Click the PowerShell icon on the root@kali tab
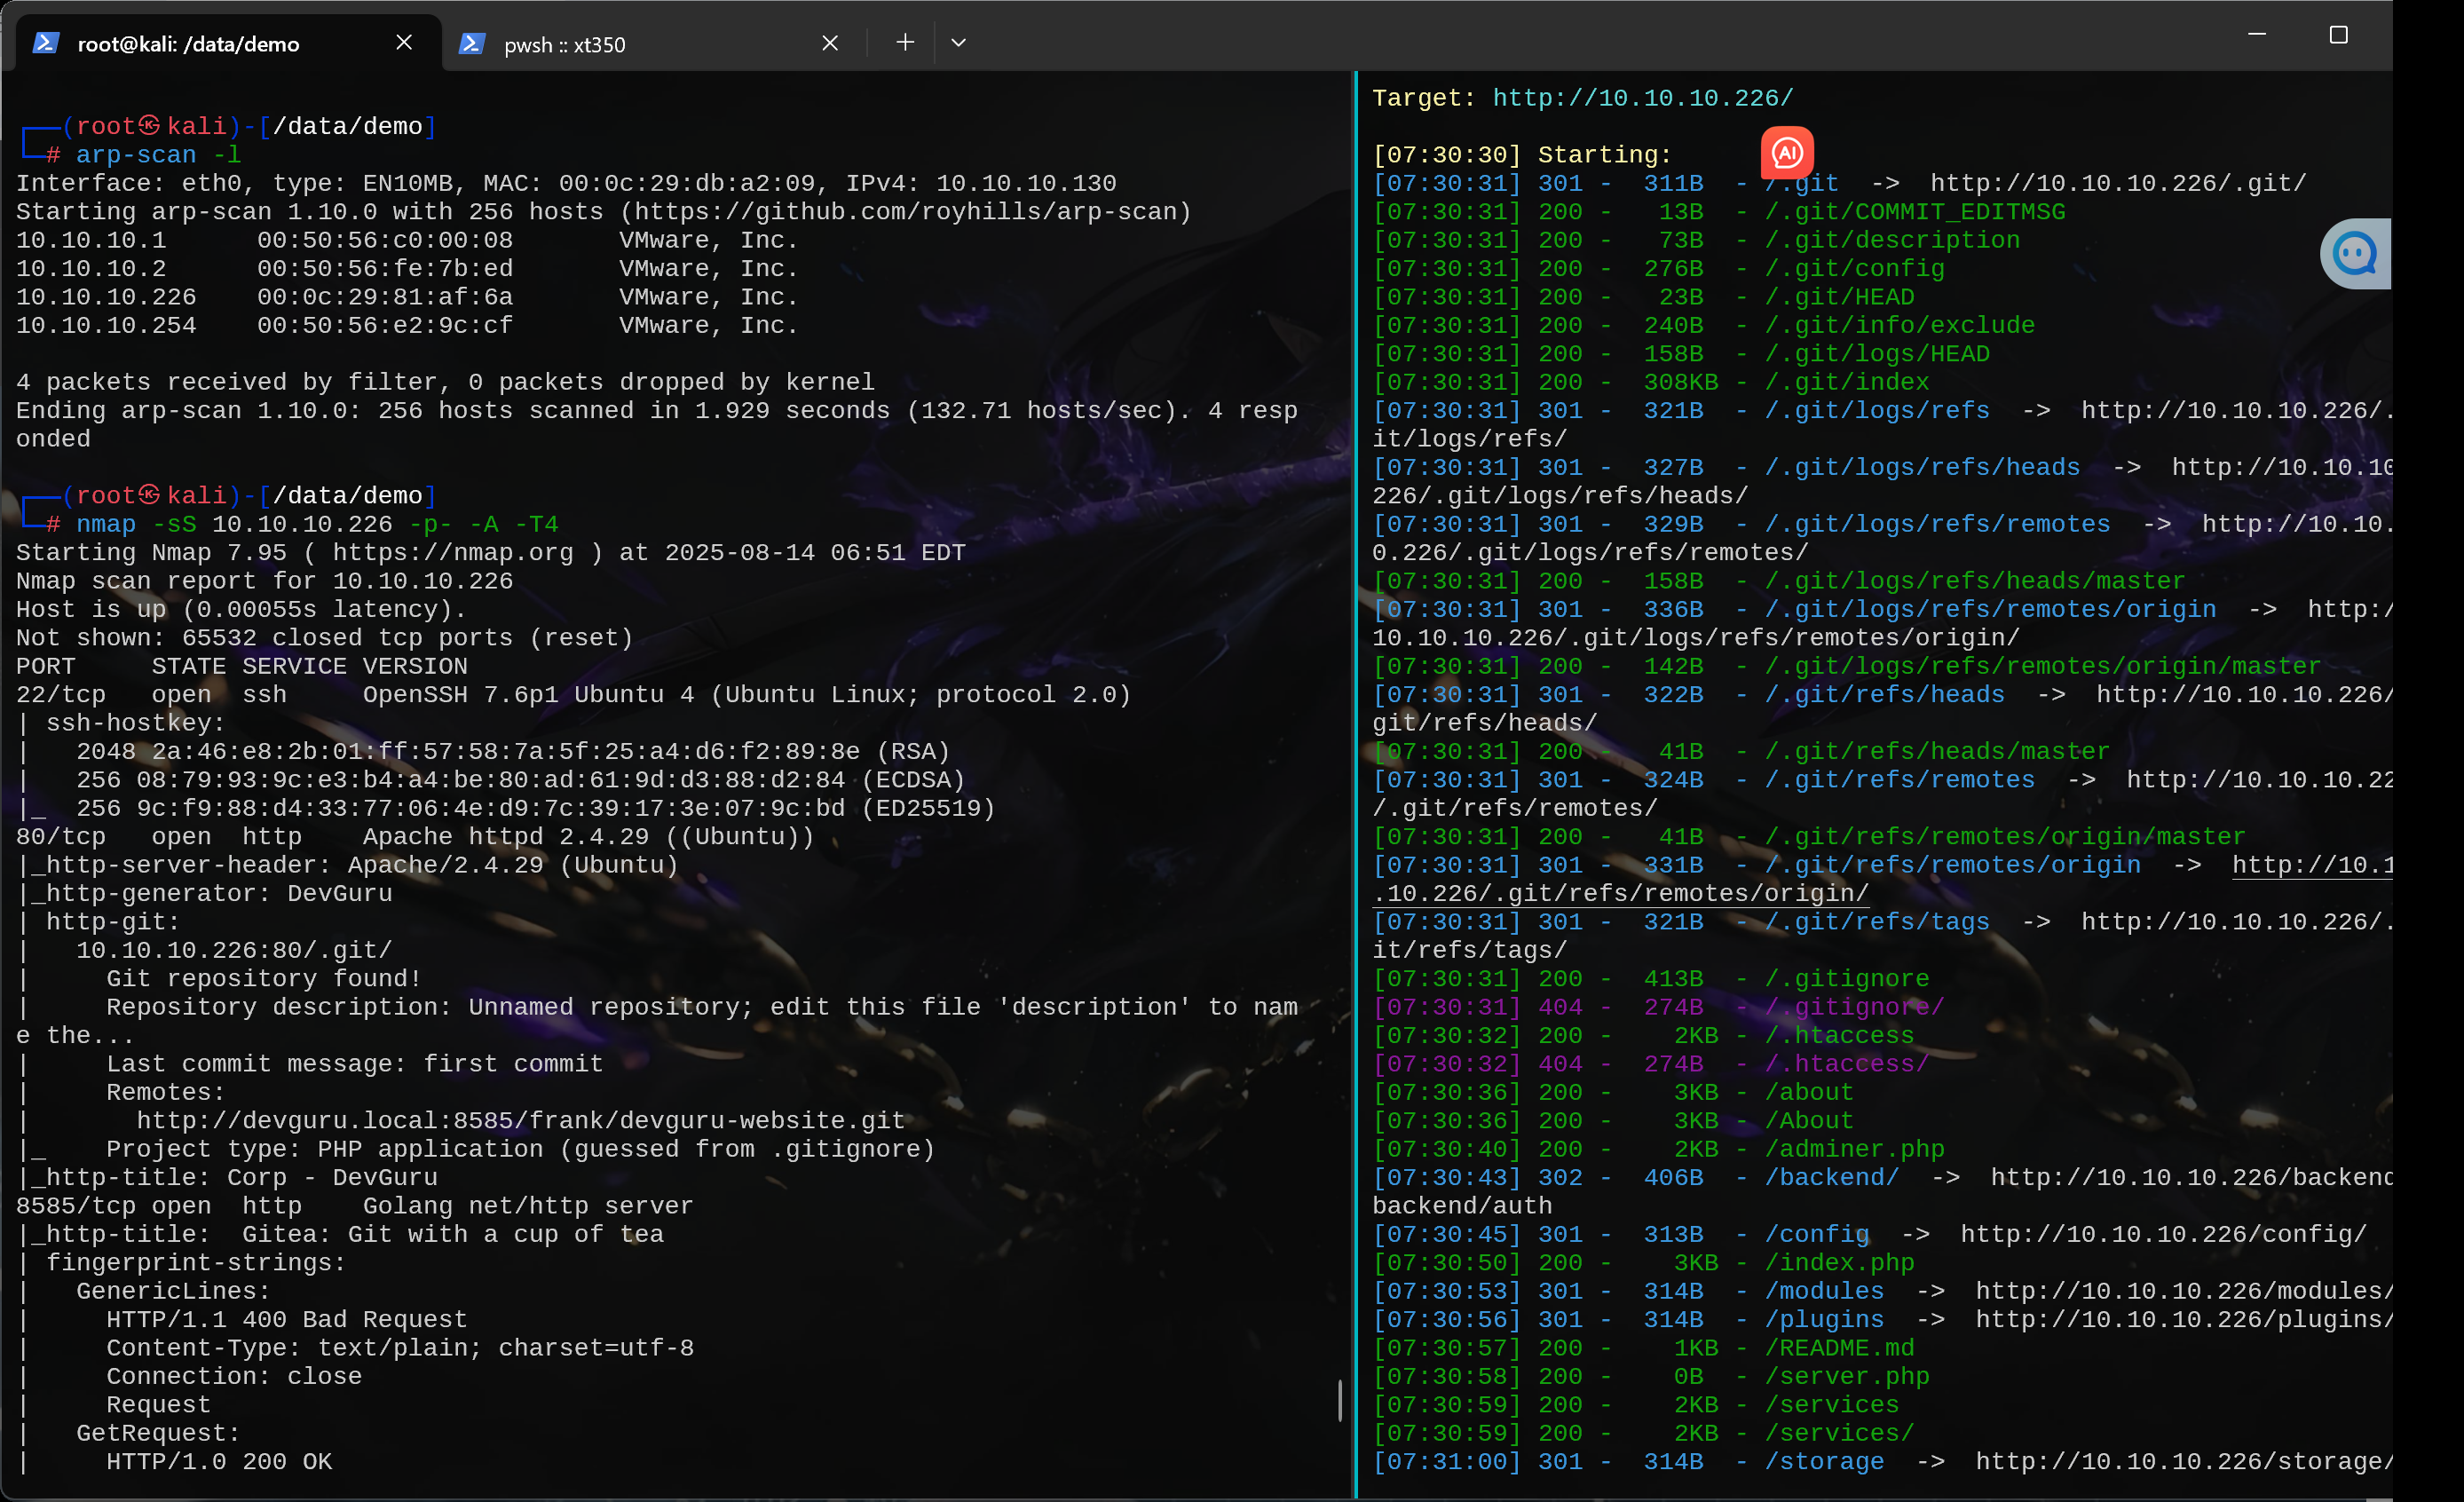Image resolution: width=2464 pixels, height=1502 pixels. tap(47, 43)
